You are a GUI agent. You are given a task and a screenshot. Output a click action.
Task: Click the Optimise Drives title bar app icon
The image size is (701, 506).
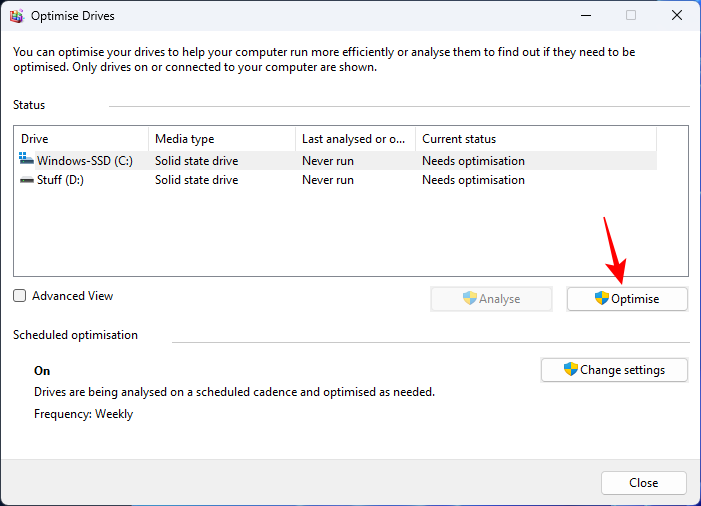pos(17,16)
